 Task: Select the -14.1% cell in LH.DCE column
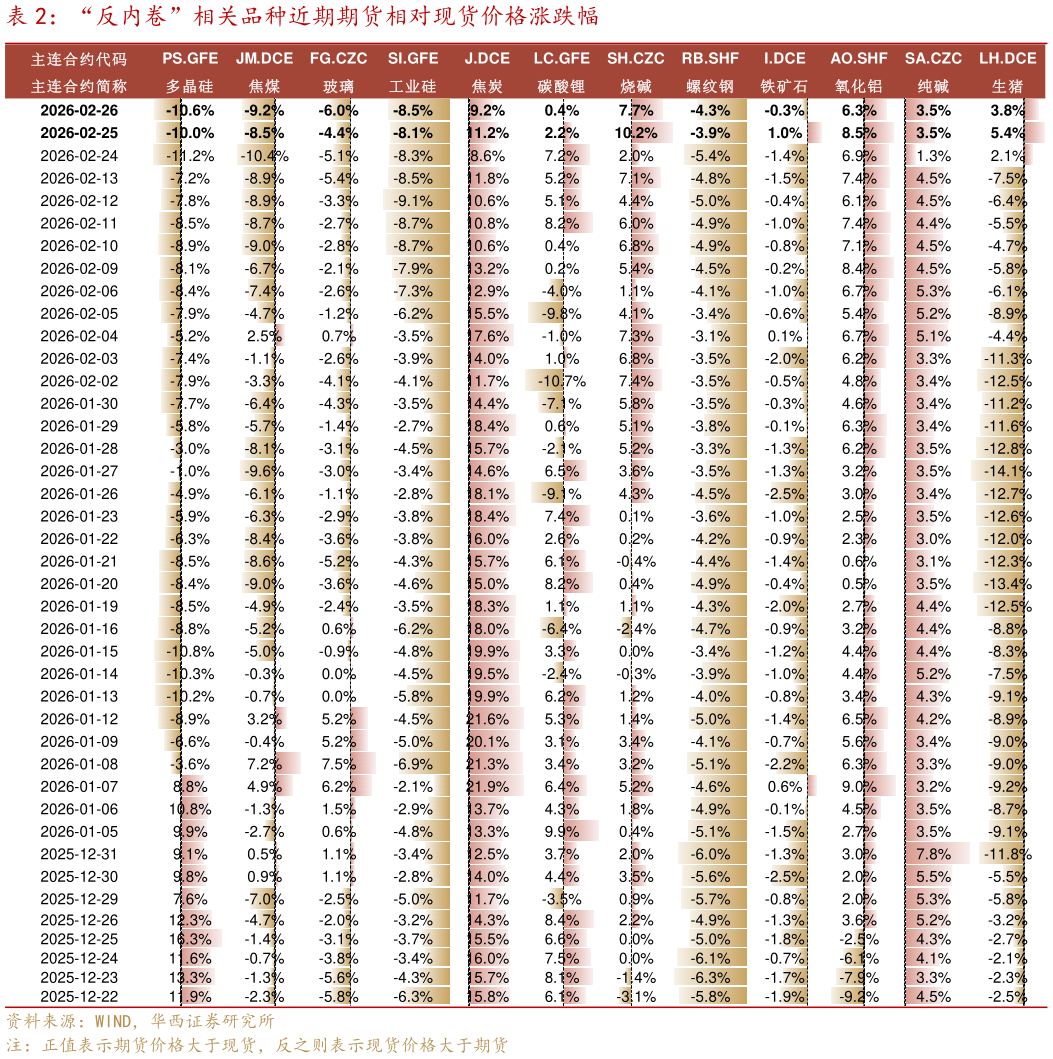[x=1007, y=471]
